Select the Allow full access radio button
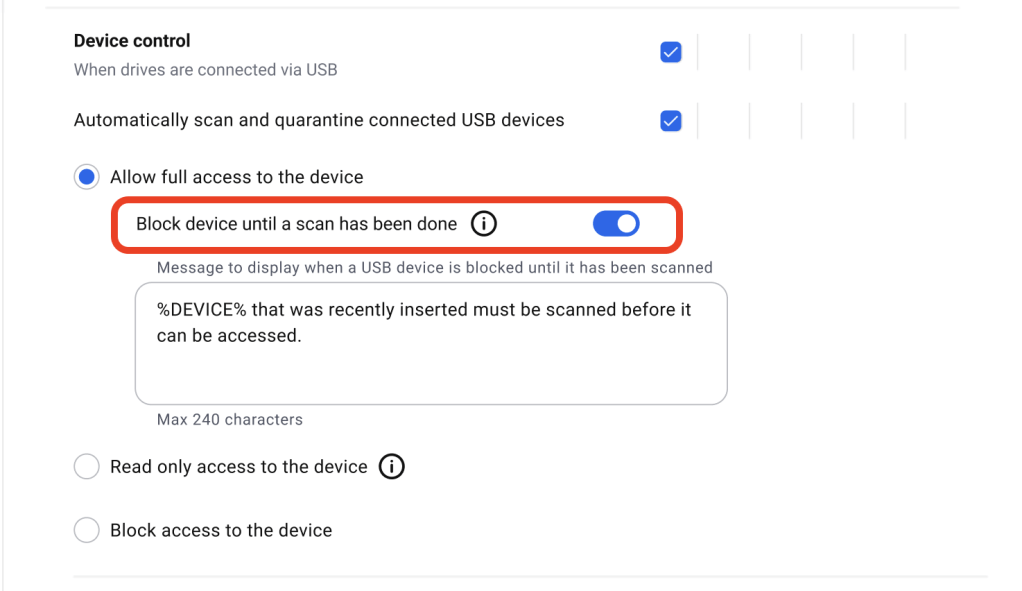Screen dimensions: 1022x591 click(87, 177)
